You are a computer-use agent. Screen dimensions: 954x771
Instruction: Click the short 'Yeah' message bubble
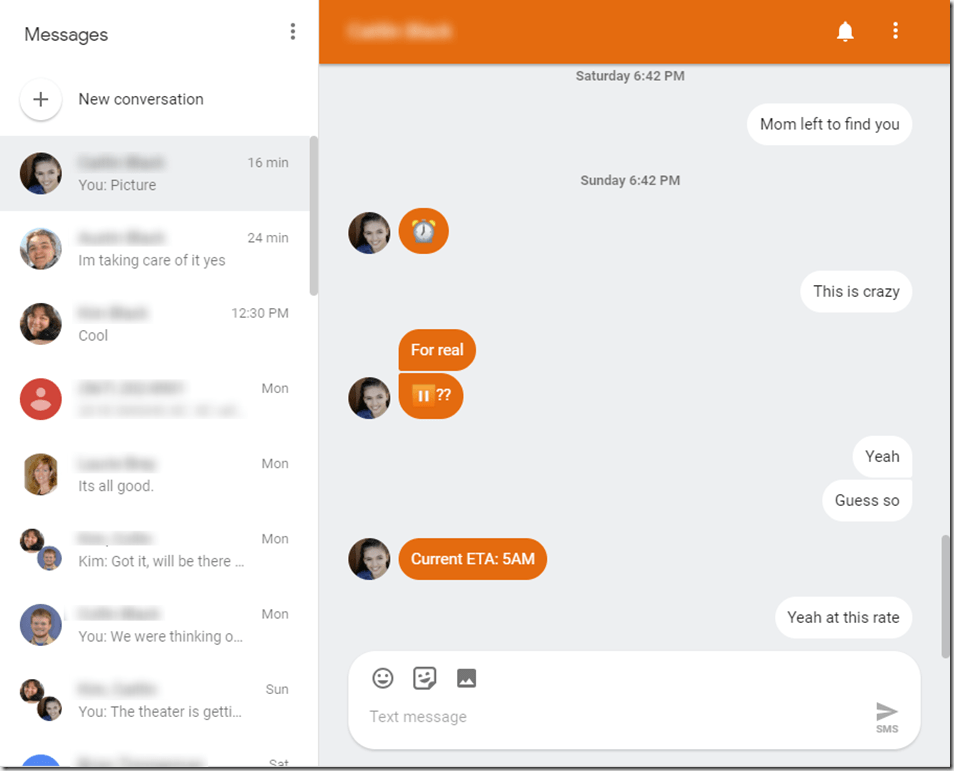pyautogui.click(x=882, y=456)
